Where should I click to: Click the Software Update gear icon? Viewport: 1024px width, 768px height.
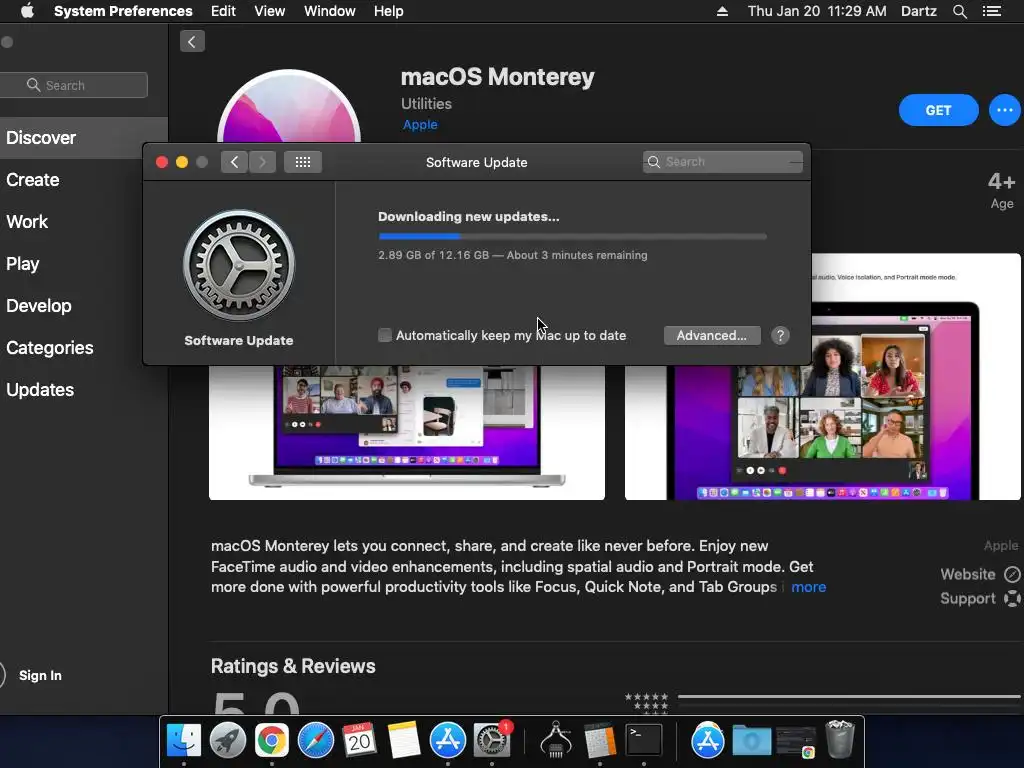point(239,265)
